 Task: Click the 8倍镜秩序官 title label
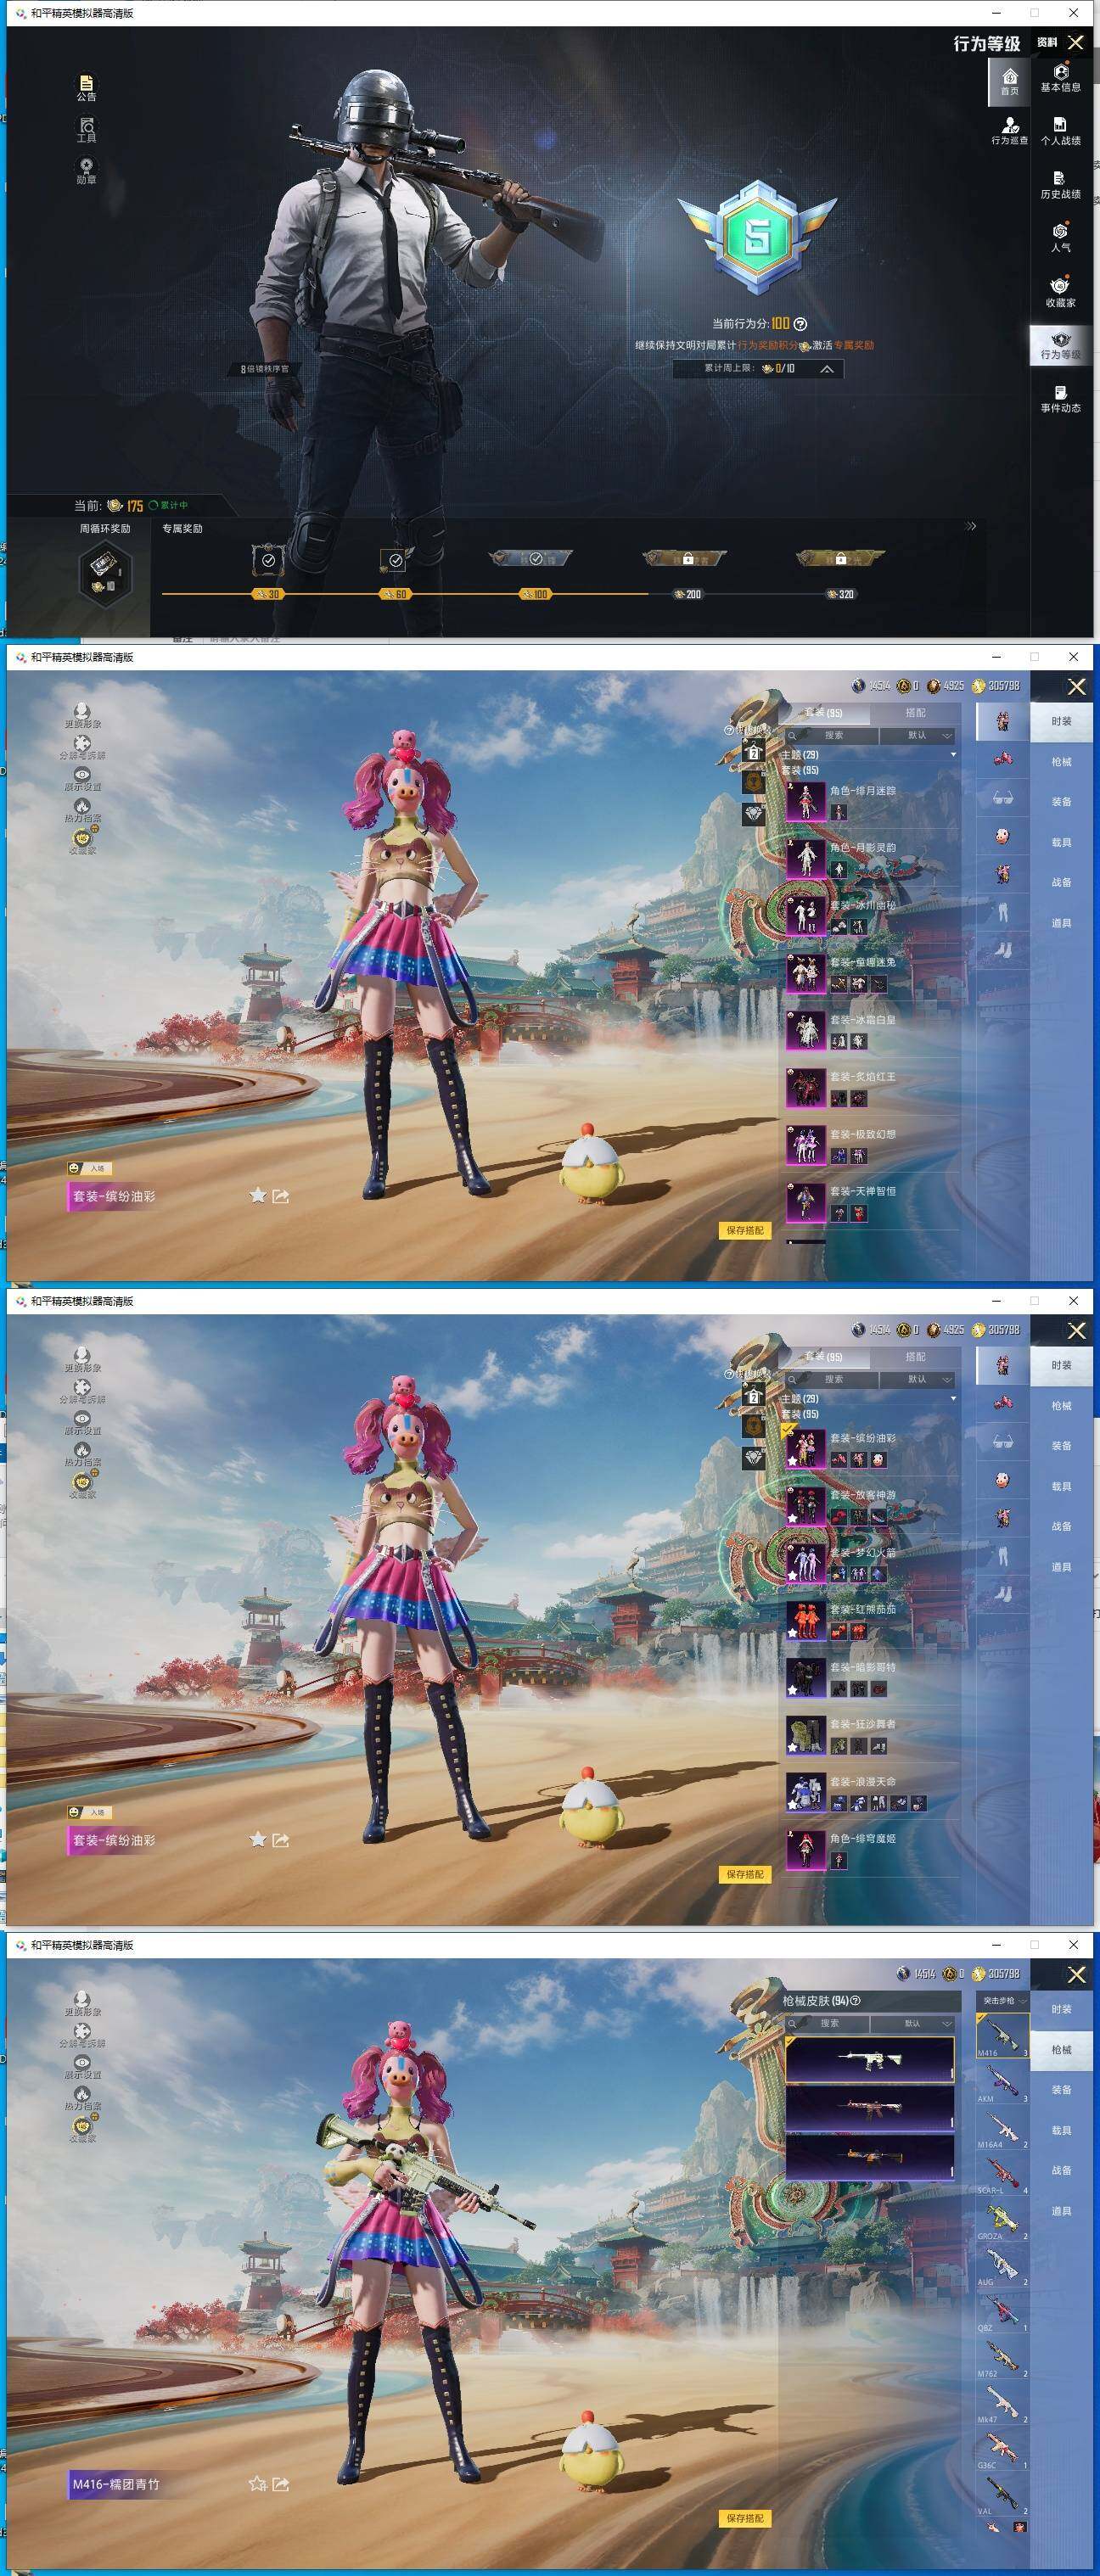click(264, 369)
